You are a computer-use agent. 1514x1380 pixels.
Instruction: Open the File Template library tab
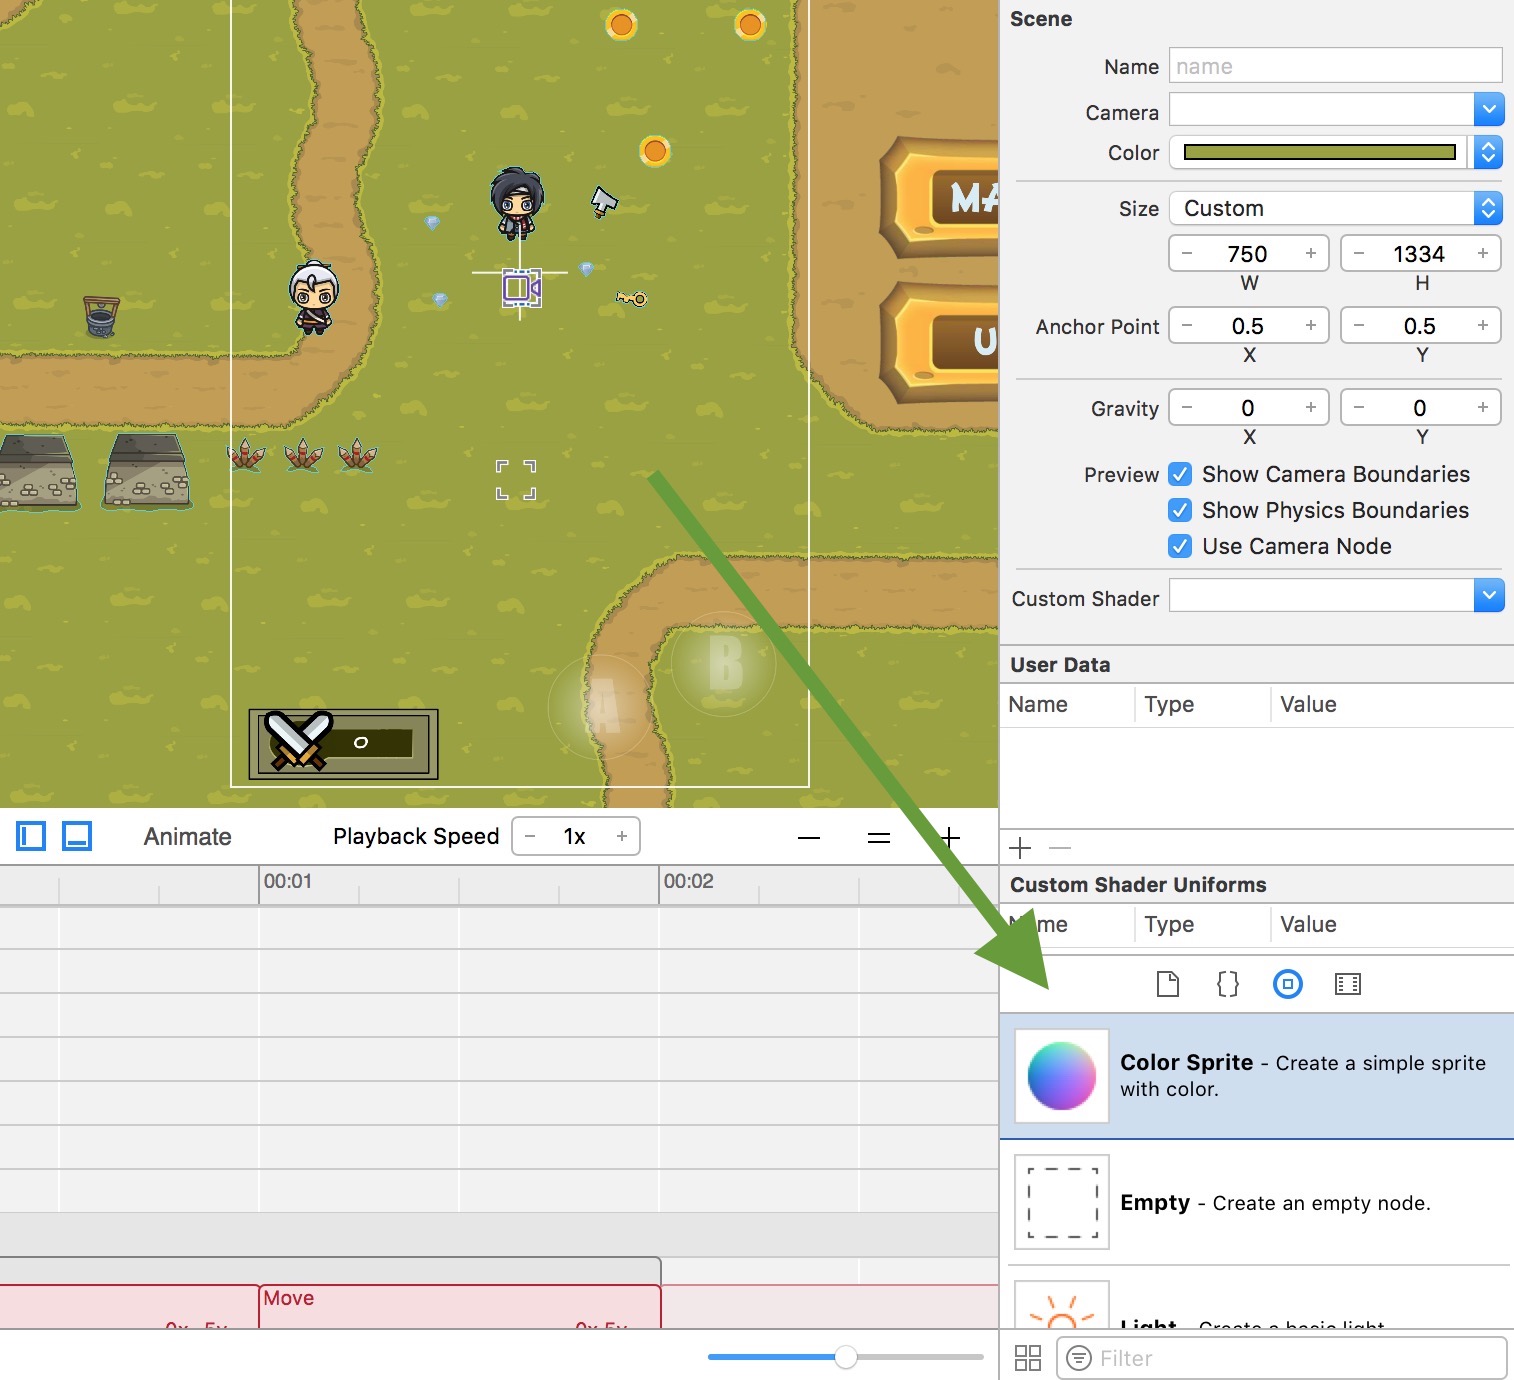(1167, 984)
